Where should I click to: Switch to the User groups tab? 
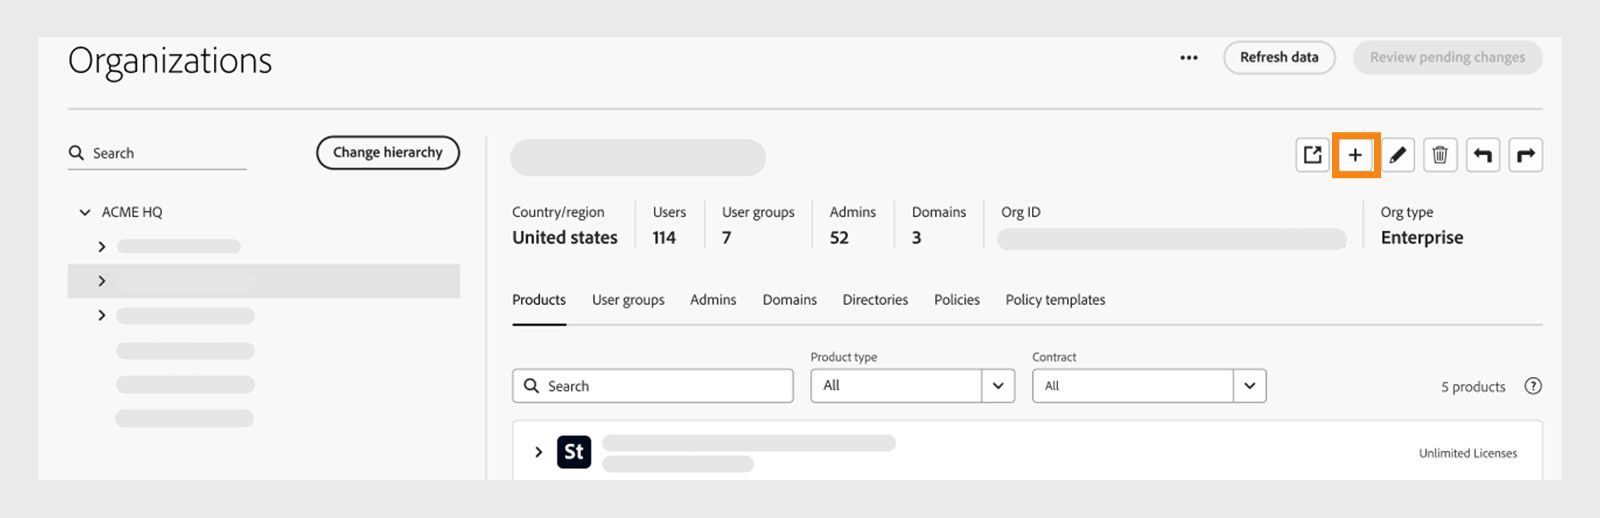(x=628, y=300)
